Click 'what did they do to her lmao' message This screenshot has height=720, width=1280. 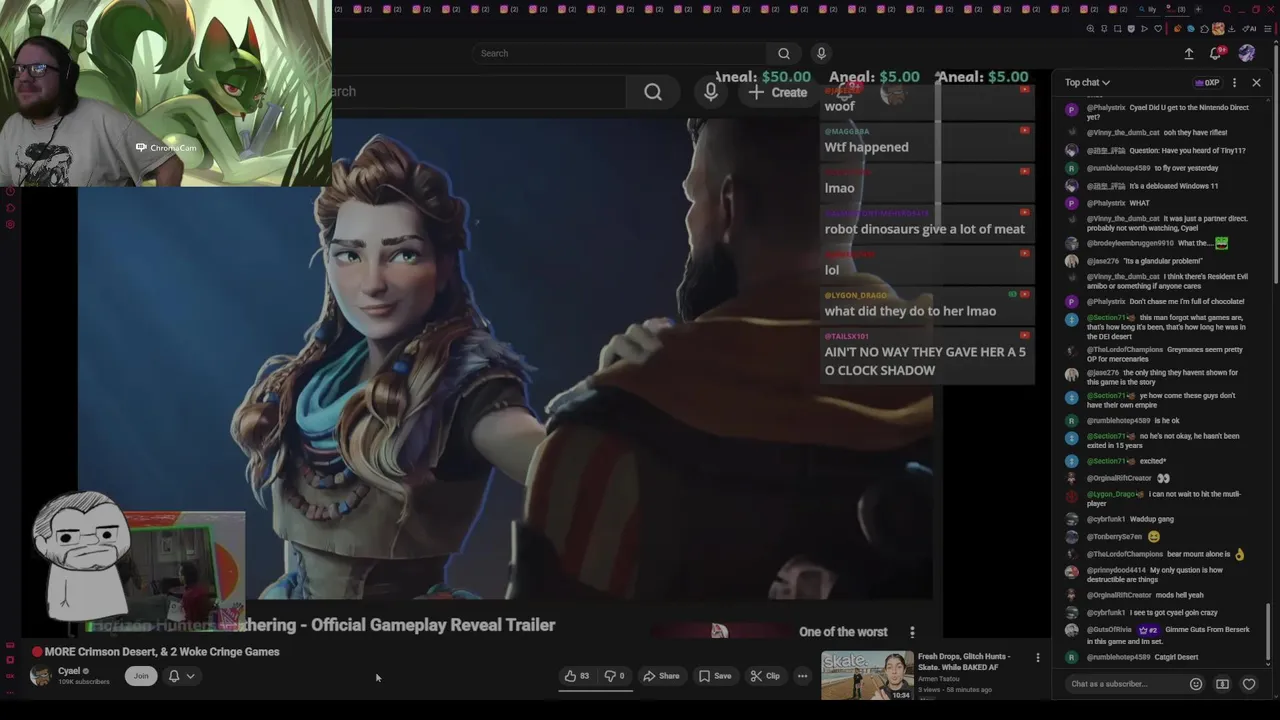[x=910, y=311]
